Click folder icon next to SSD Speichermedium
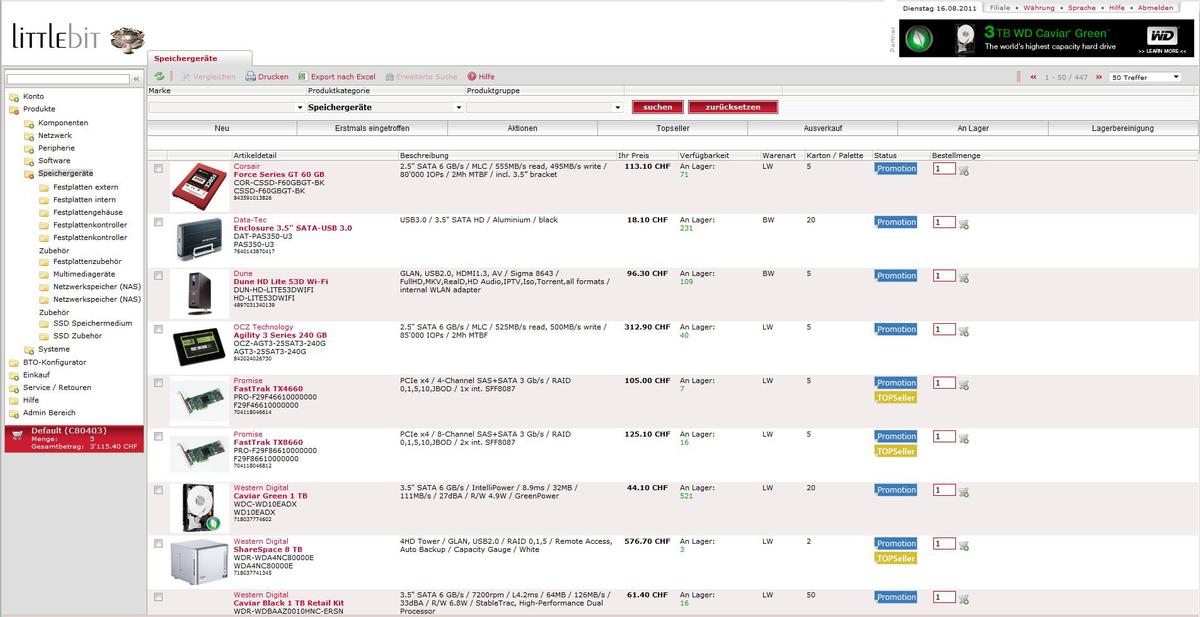The image size is (1200, 617). pos(43,324)
